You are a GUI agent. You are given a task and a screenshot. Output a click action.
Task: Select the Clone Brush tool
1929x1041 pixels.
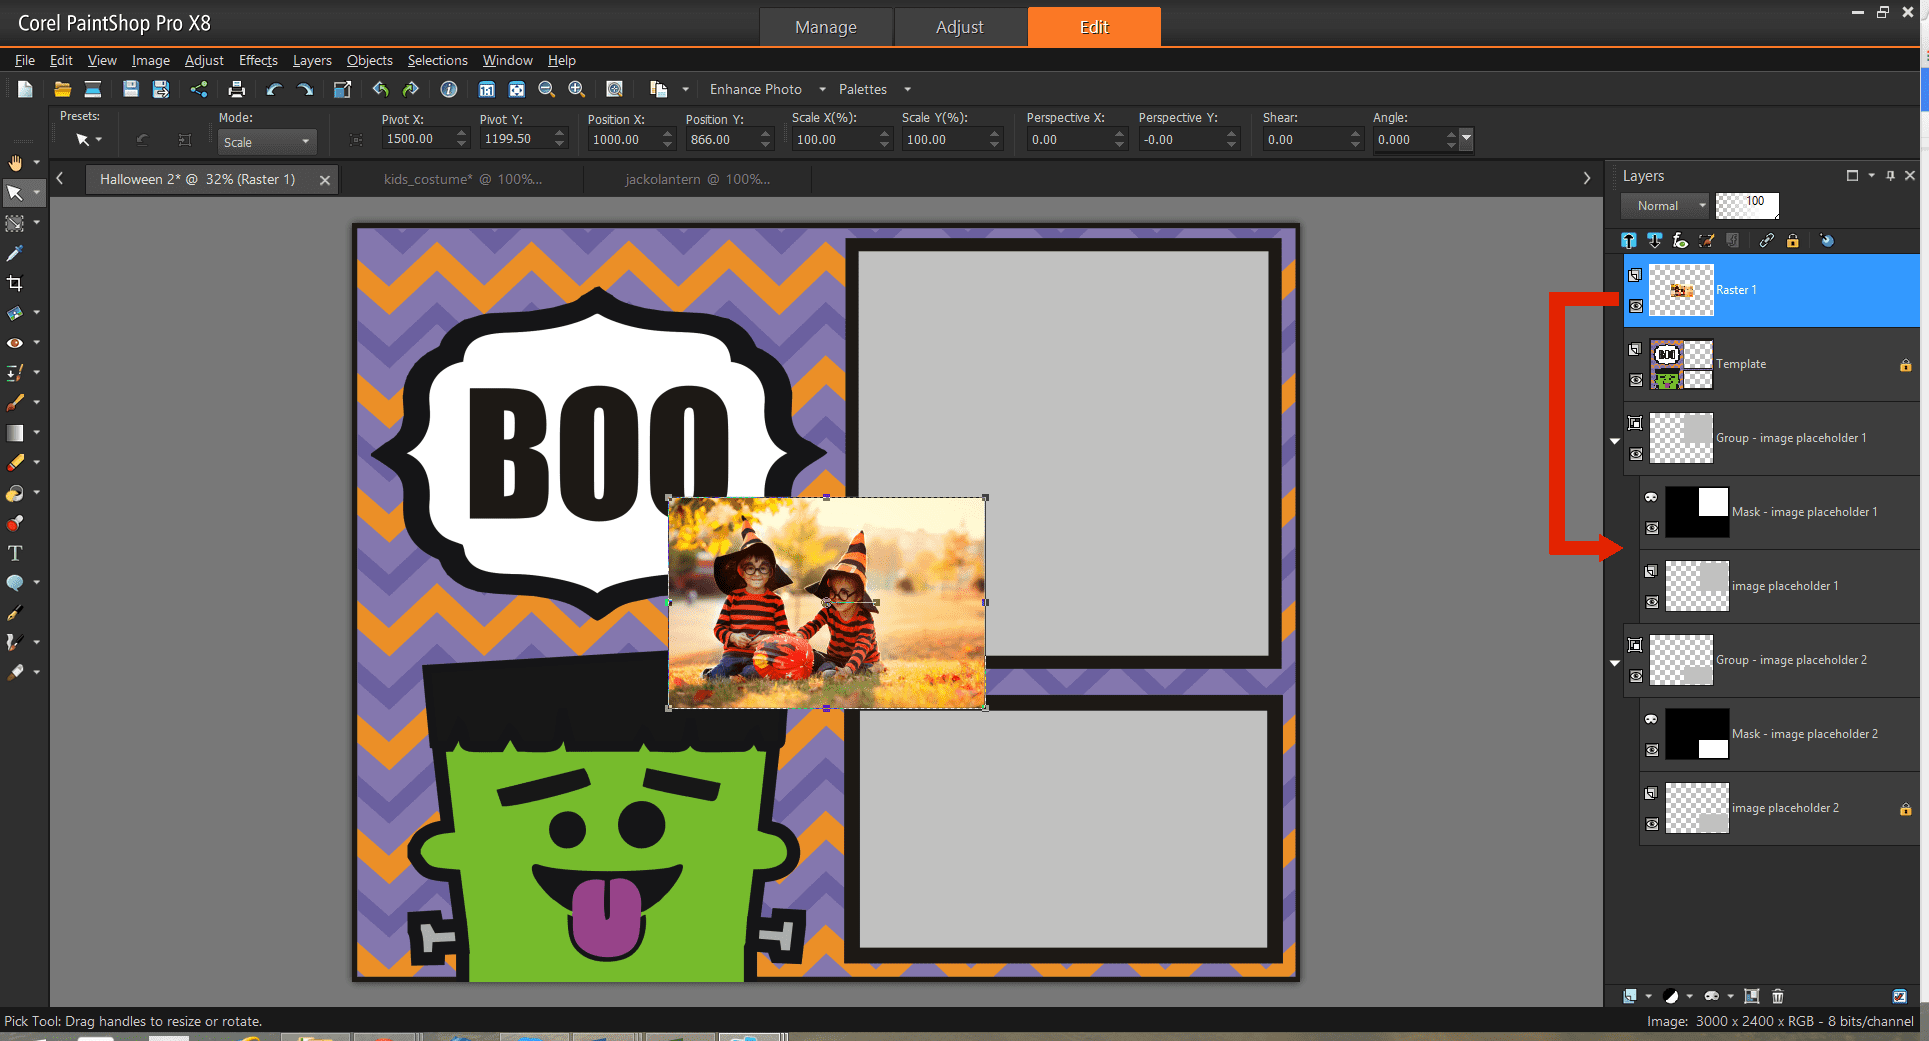pos(16,373)
